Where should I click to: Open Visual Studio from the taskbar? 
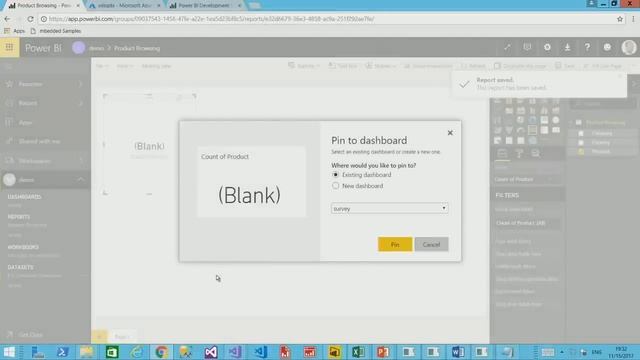pyautogui.click(x=211, y=352)
